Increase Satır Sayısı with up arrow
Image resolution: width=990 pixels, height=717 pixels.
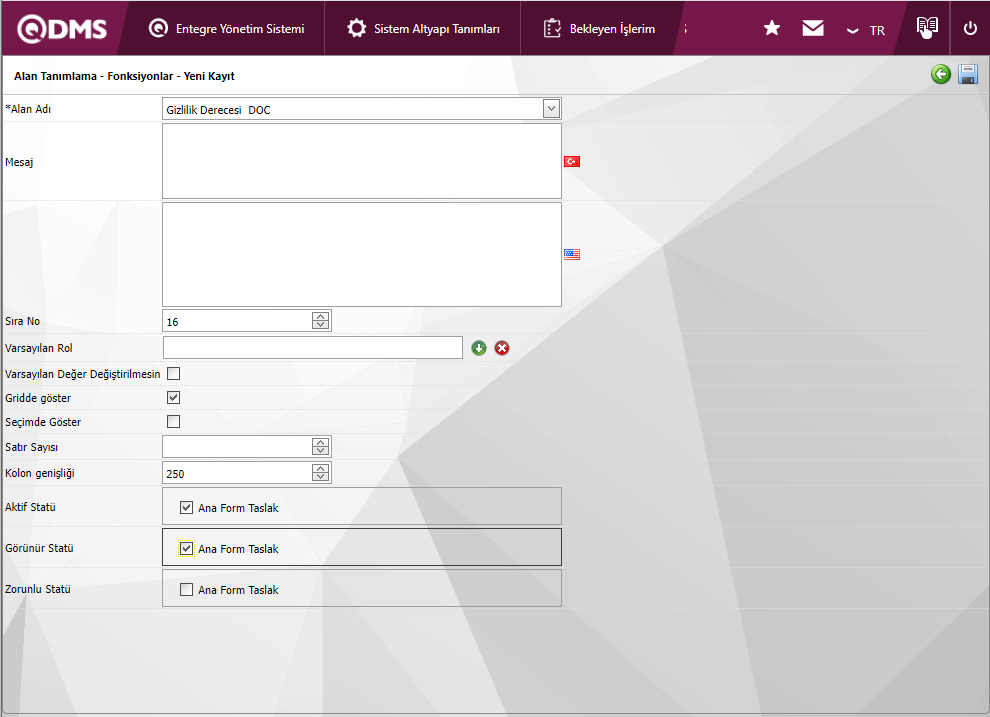click(x=321, y=442)
